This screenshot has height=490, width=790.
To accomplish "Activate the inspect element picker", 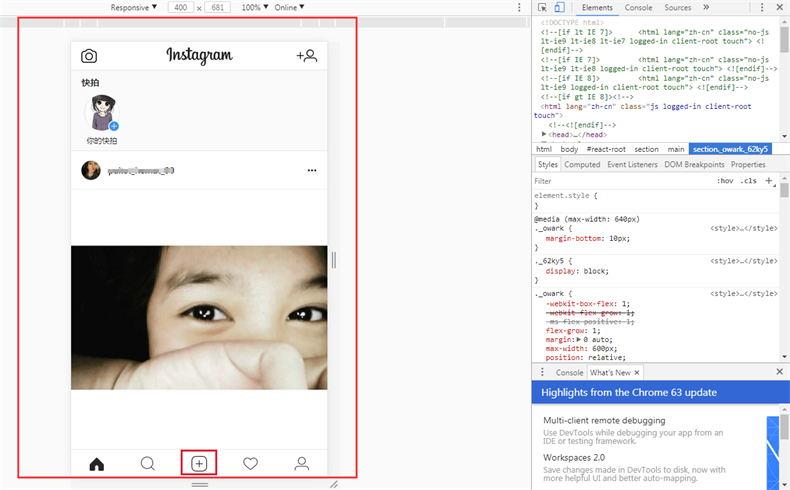I will pyautogui.click(x=543, y=8).
